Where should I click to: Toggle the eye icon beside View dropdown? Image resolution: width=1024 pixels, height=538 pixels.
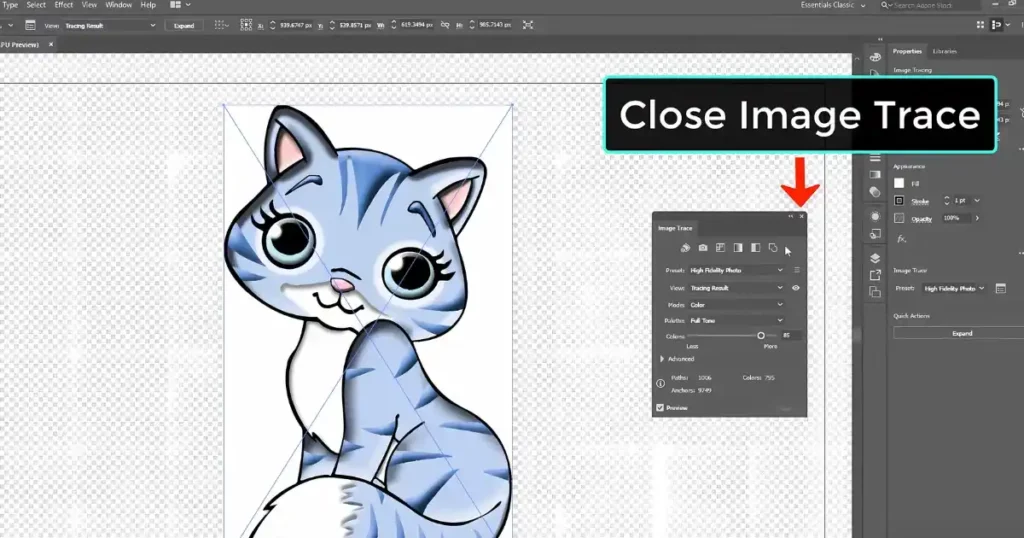click(796, 287)
